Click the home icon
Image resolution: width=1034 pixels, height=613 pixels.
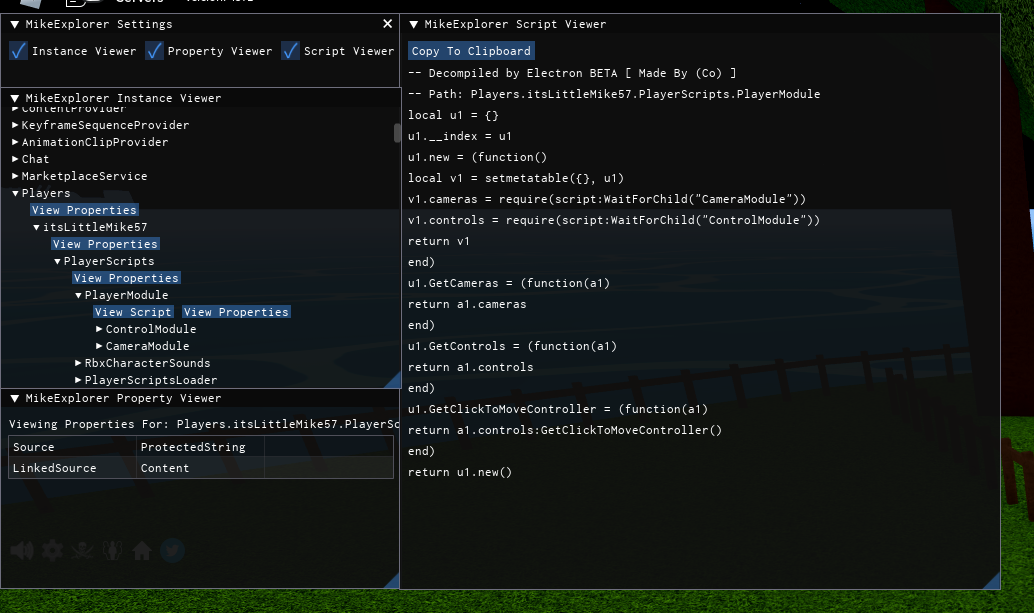(141, 550)
